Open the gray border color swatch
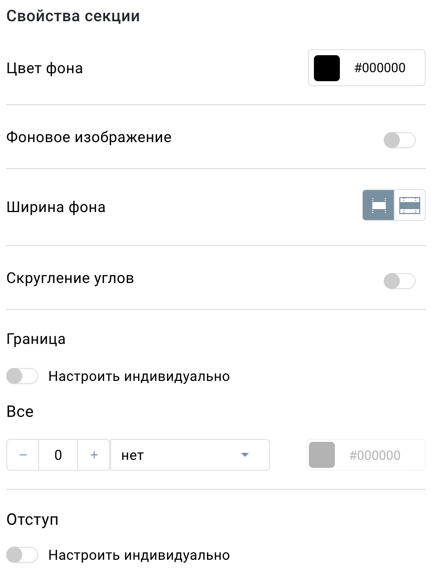 322,455
